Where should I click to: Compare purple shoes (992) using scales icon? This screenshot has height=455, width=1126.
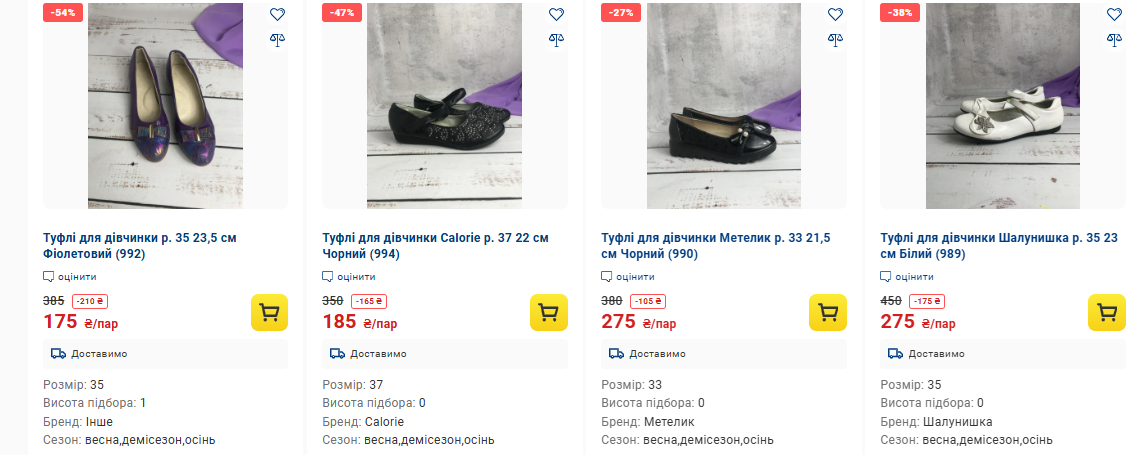tap(277, 40)
